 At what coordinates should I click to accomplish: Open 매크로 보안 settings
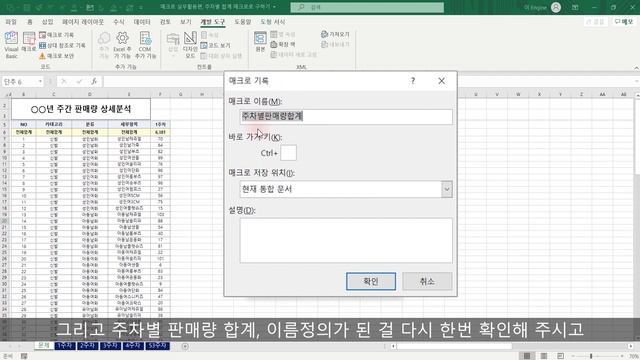[x=57, y=56]
